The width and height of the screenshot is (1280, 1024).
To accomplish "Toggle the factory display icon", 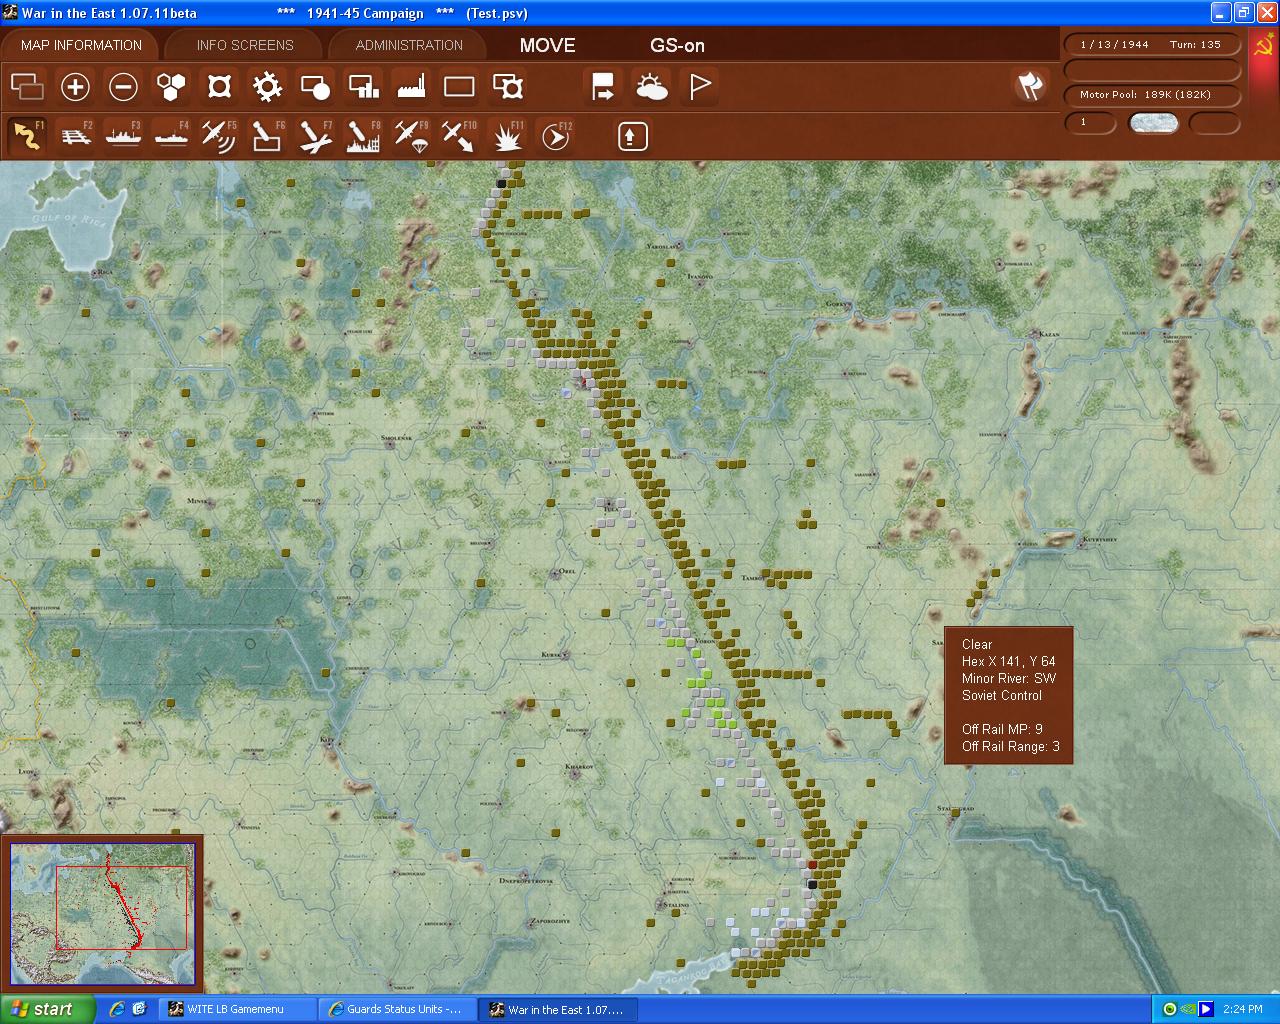I will 411,87.
